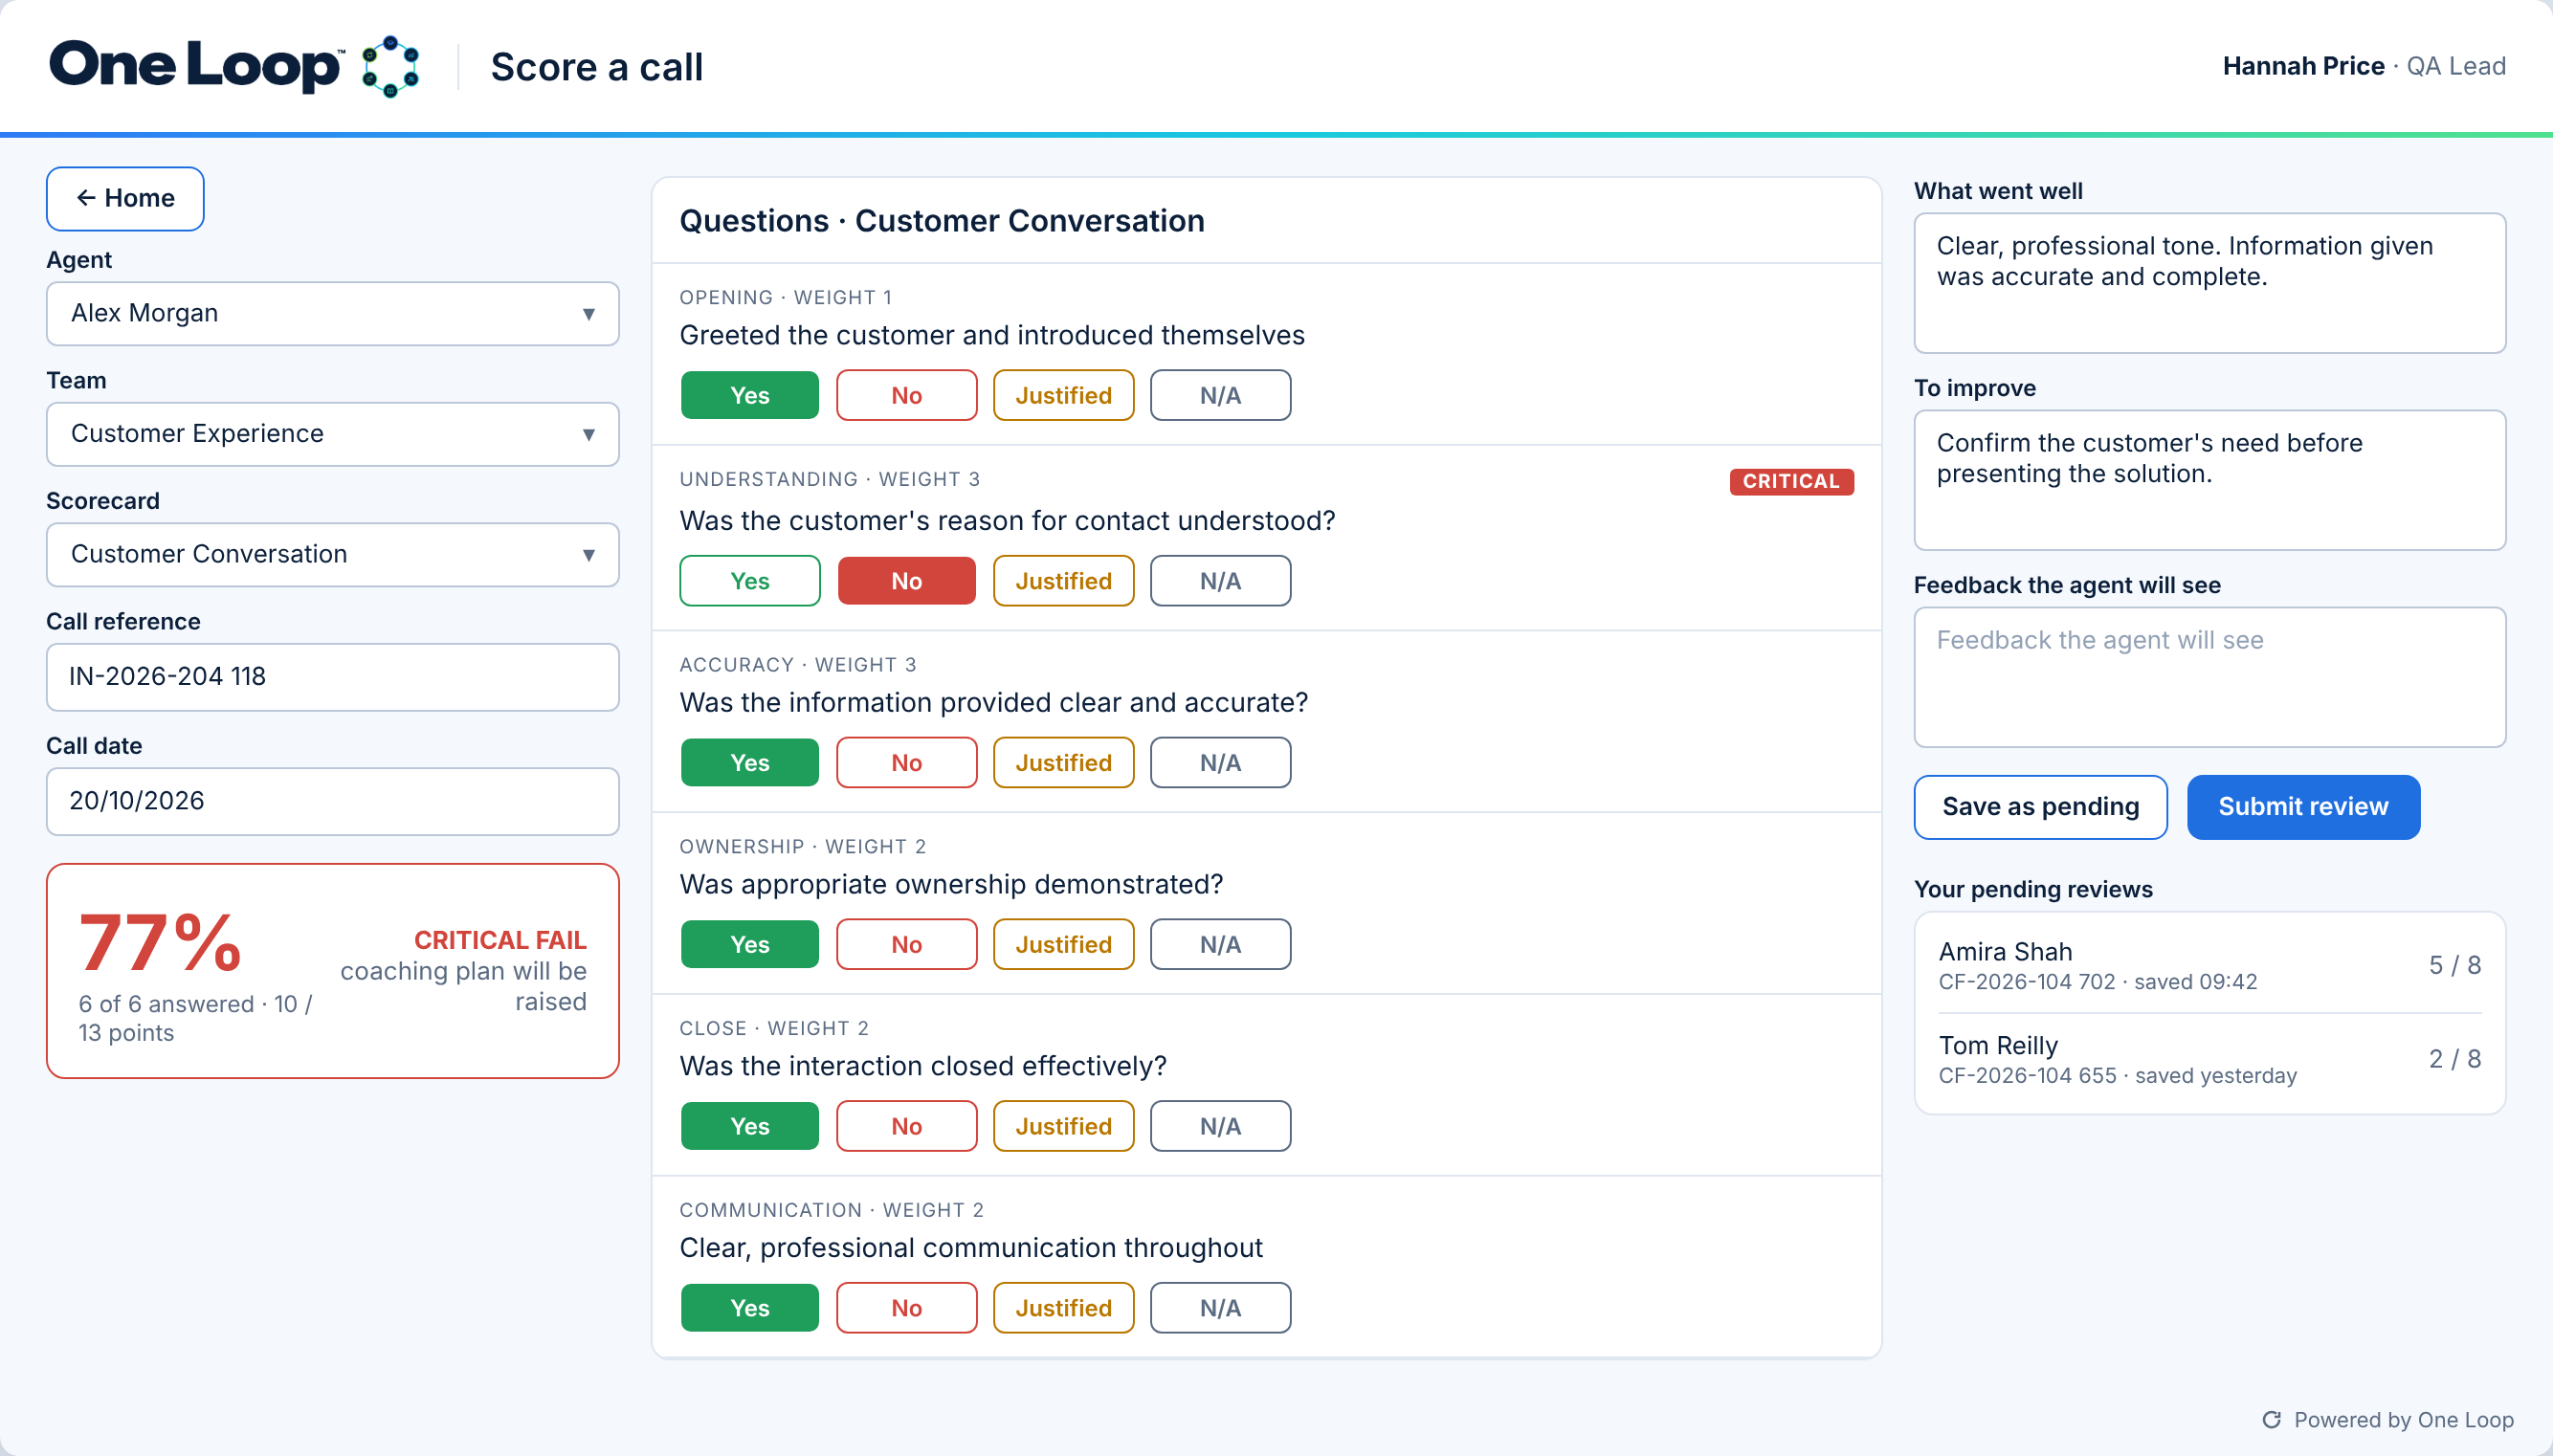Open the Team dropdown showing Customer Experience
Image resolution: width=2553 pixels, height=1456 pixels.
tap(333, 434)
